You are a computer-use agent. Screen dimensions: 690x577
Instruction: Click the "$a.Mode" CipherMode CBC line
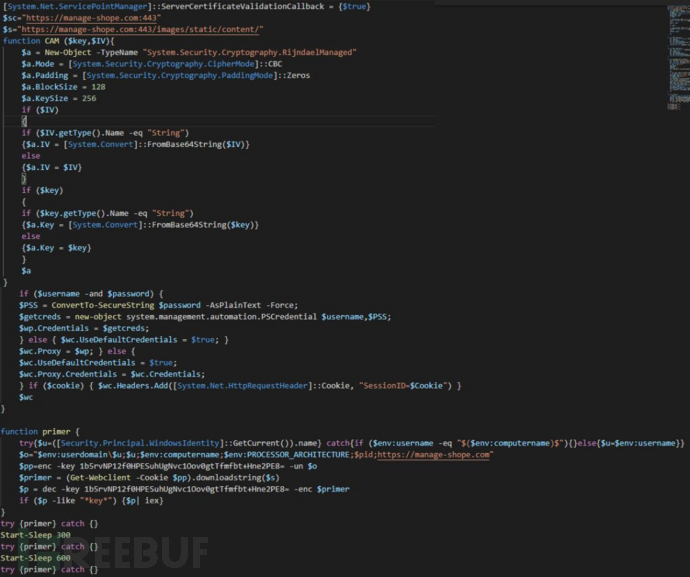[152, 64]
